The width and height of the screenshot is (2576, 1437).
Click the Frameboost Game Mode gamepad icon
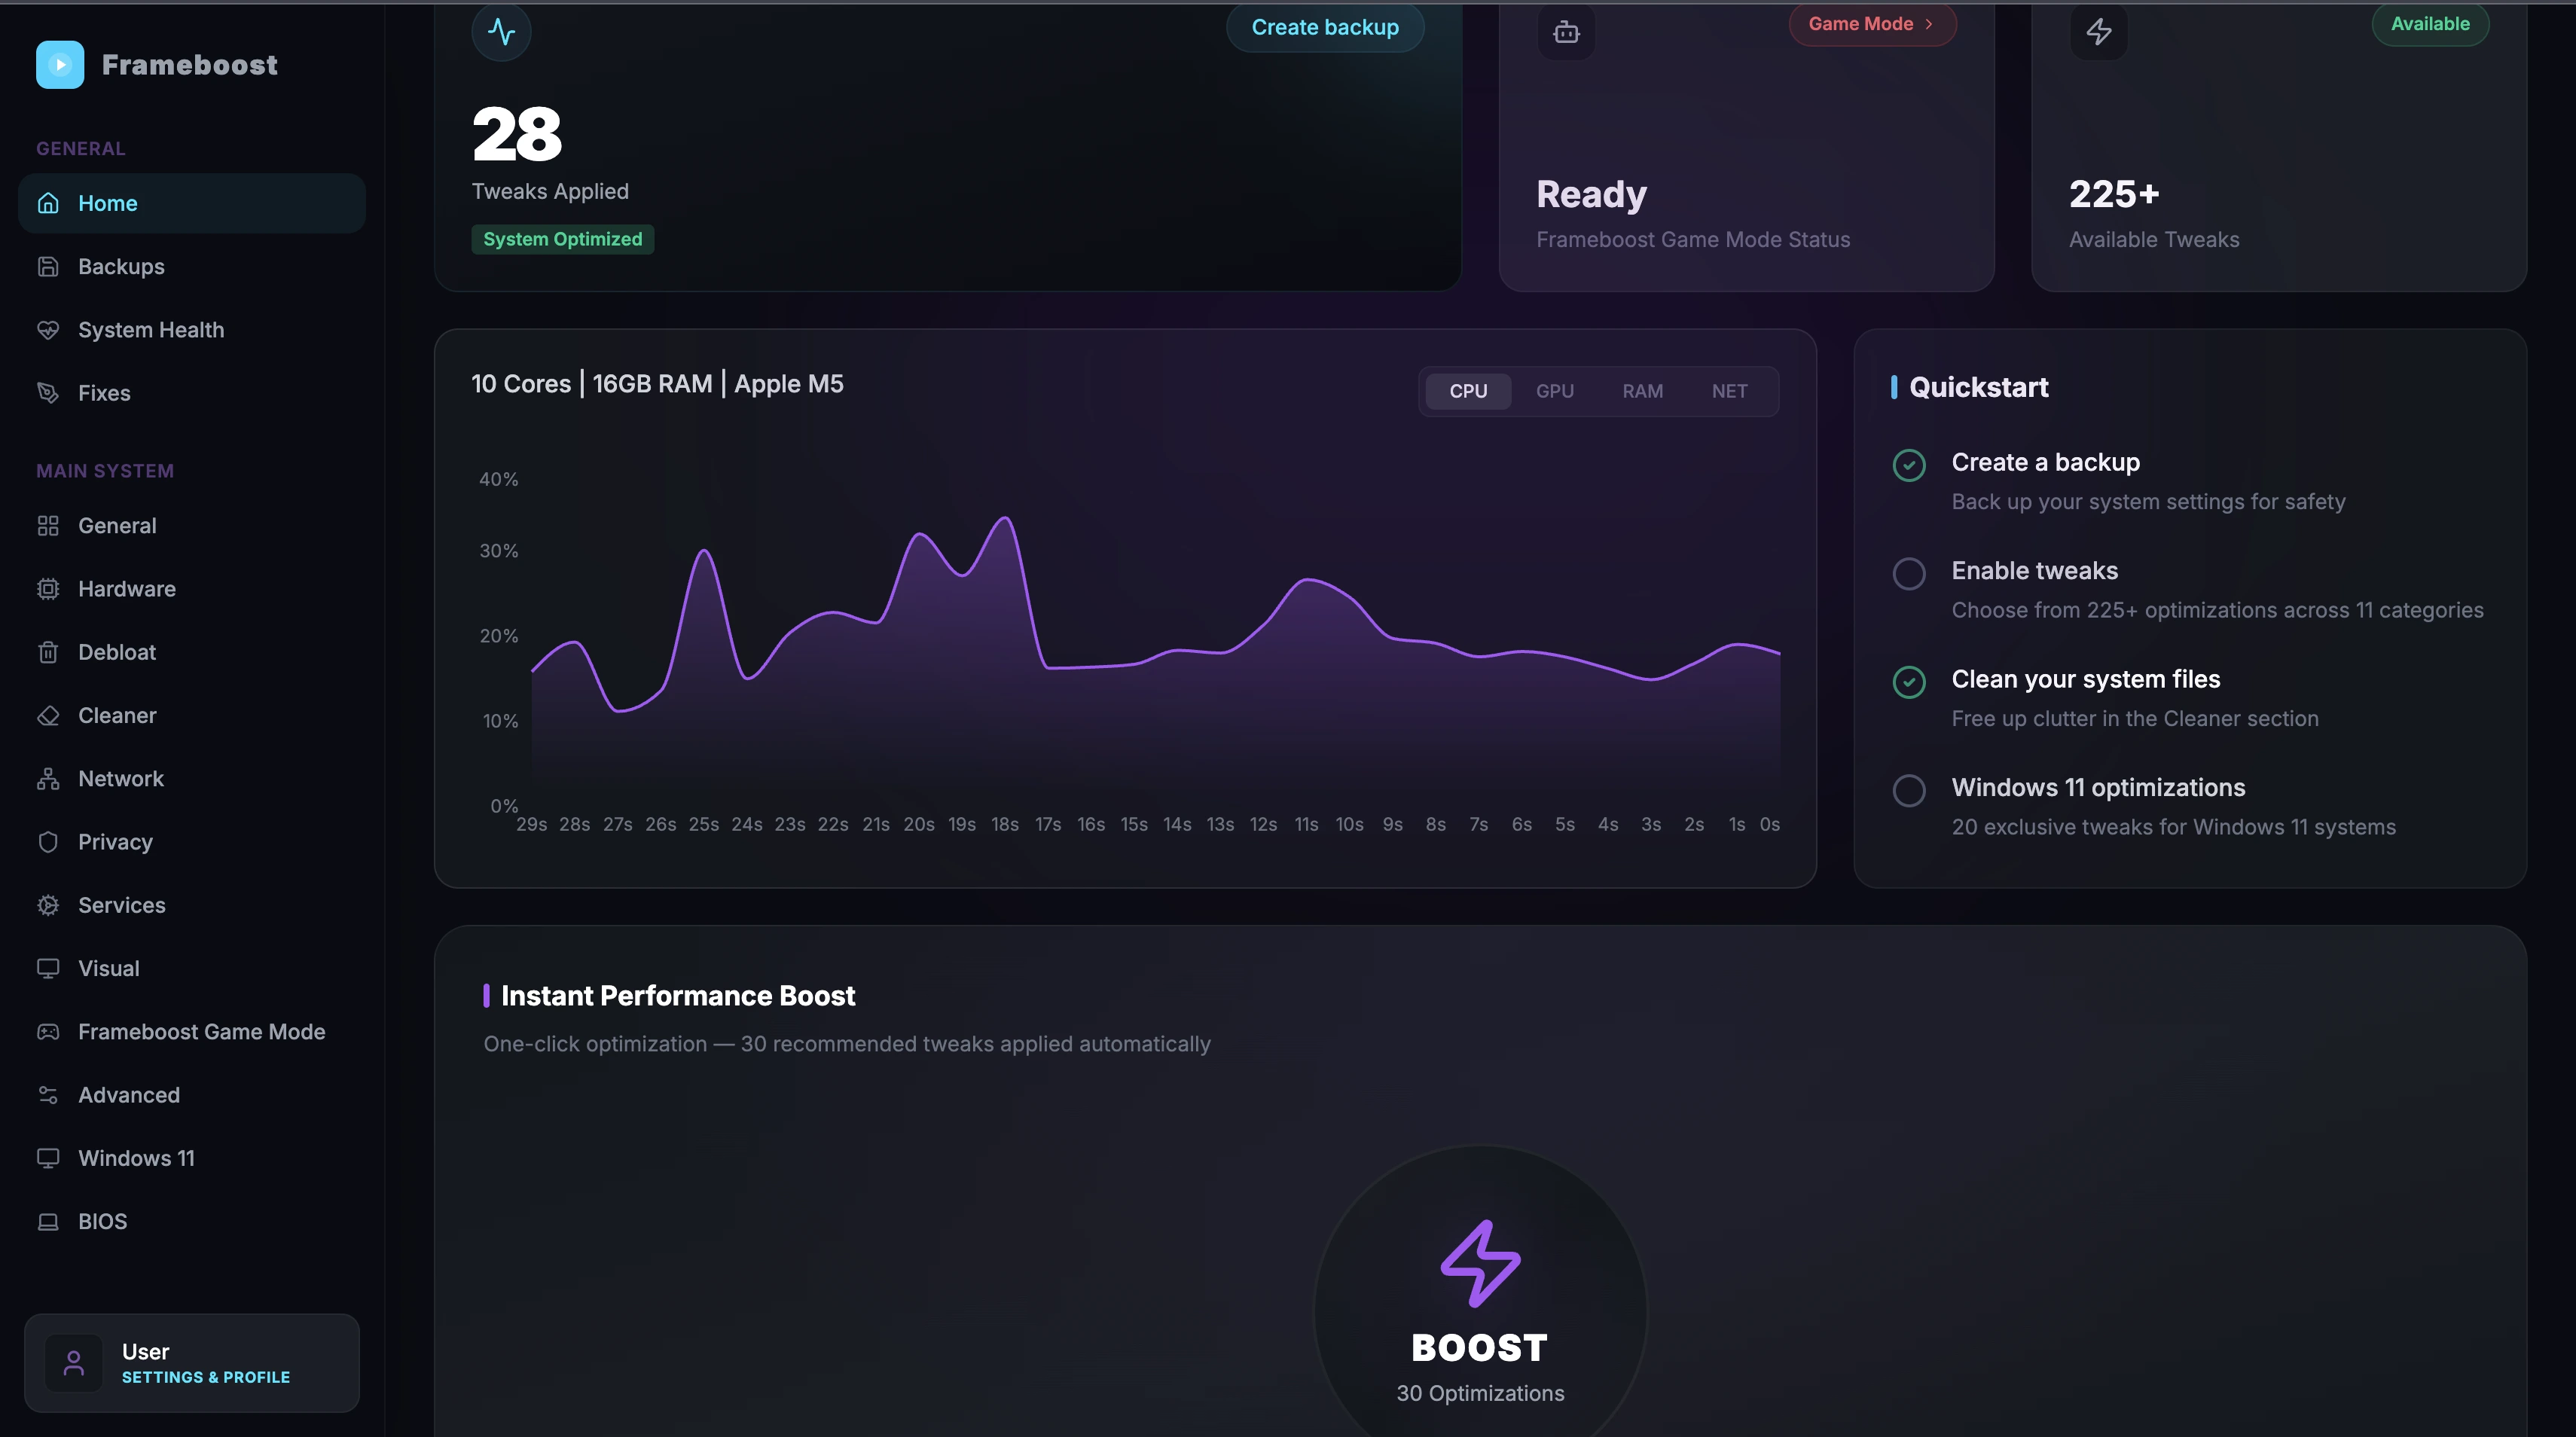pos(48,1032)
